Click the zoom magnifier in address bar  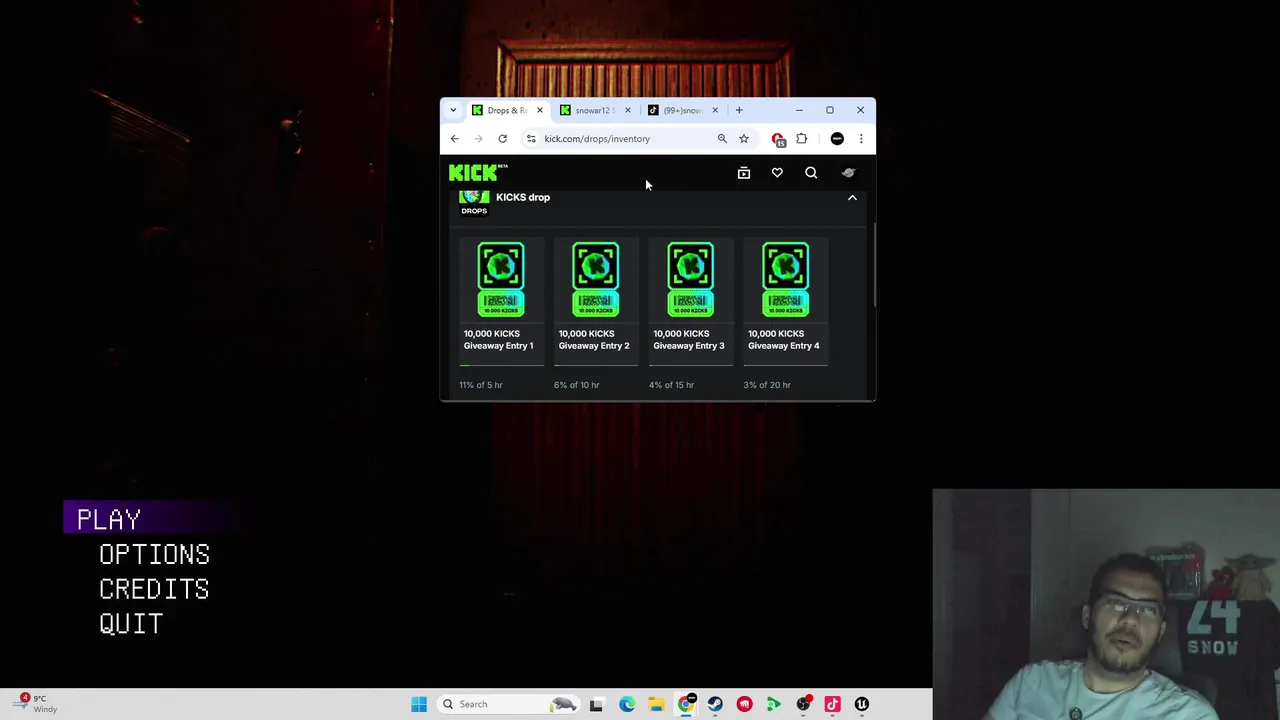[722, 139]
